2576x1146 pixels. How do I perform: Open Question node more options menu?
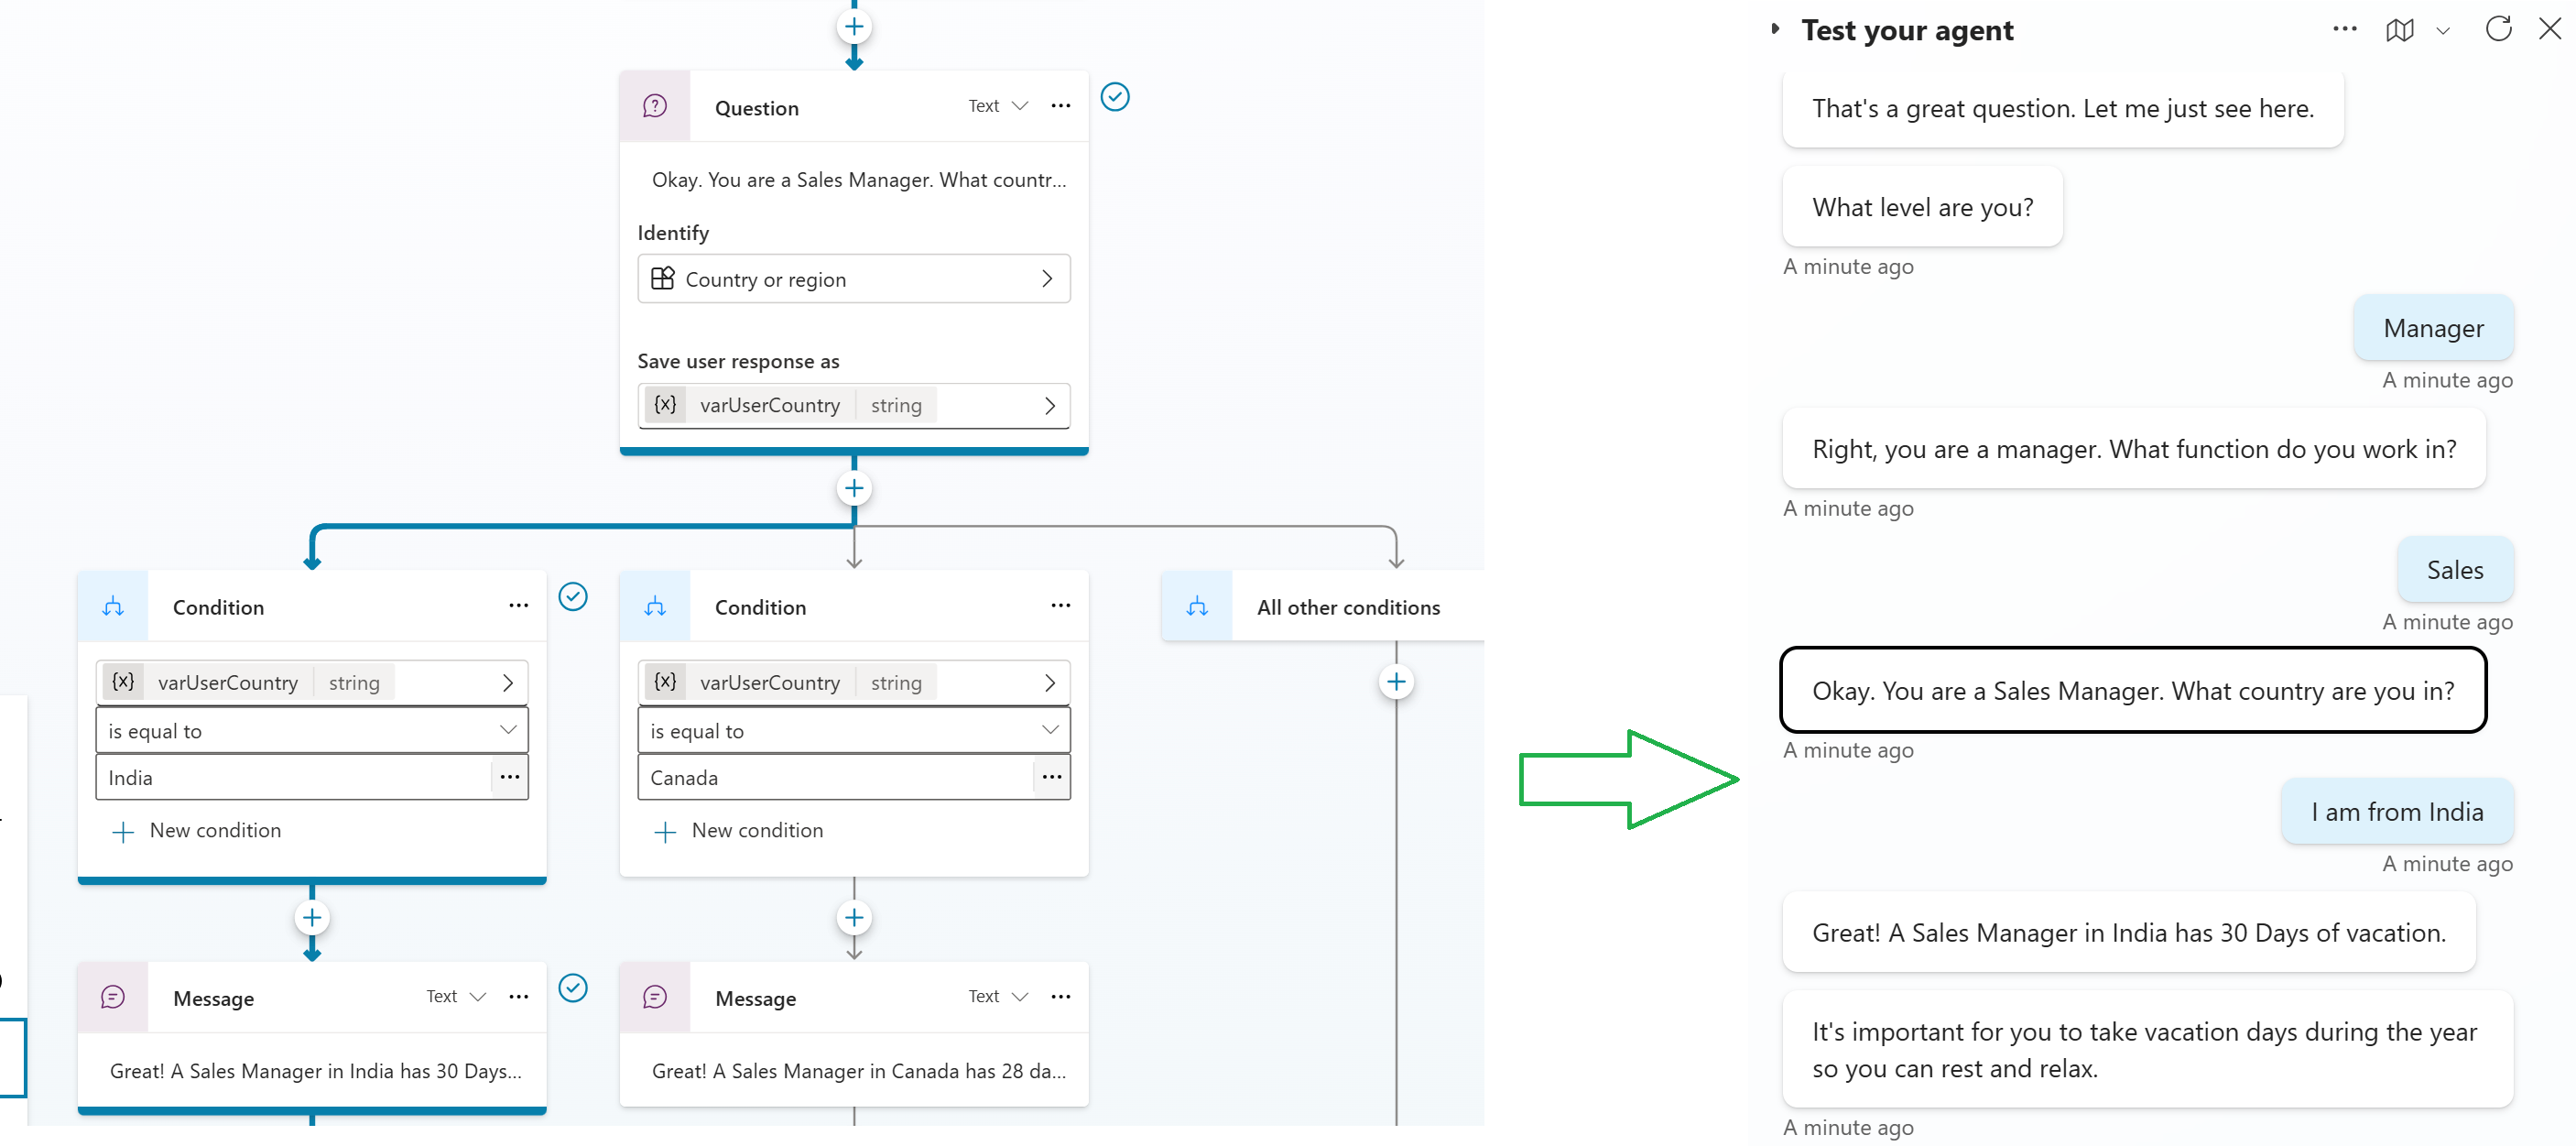click(1060, 106)
